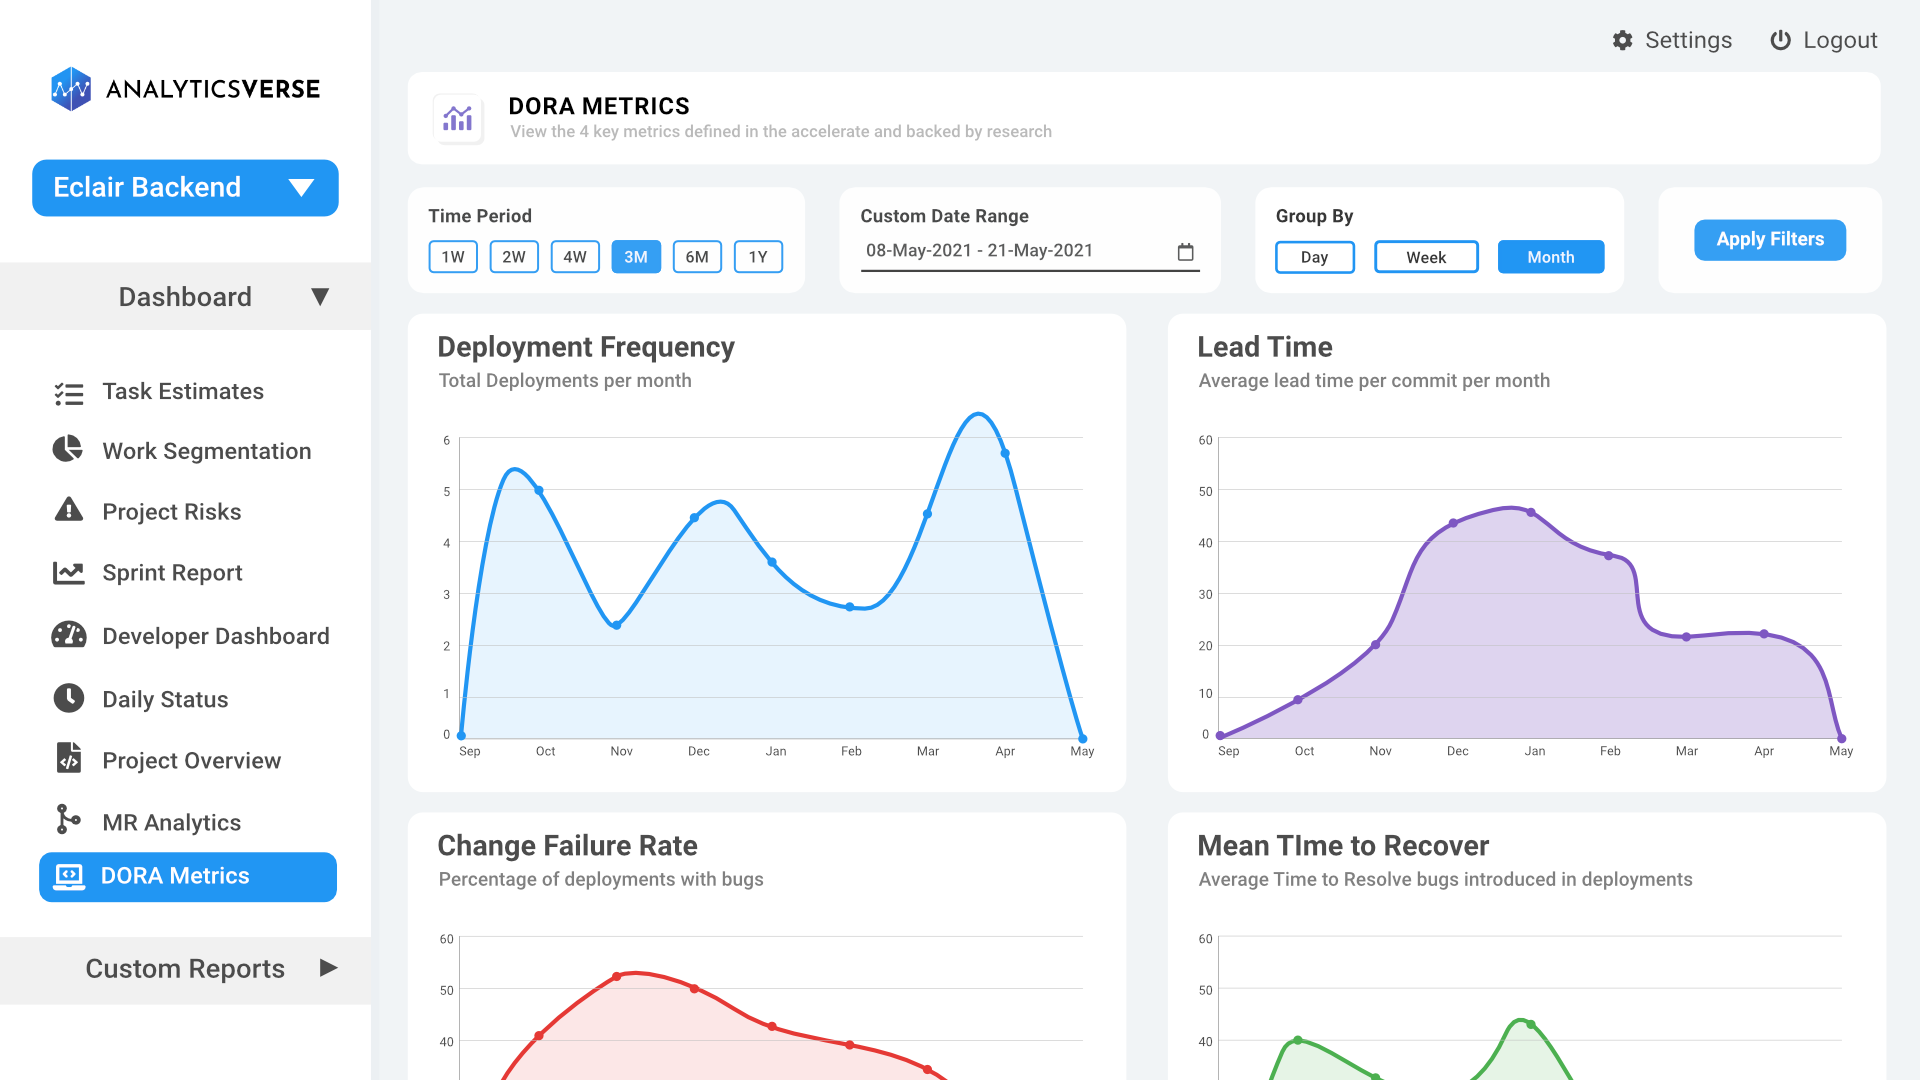Select the Task Estimates checklist icon
The height and width of the screenshot is (1080, 1920).
(68, 392)
